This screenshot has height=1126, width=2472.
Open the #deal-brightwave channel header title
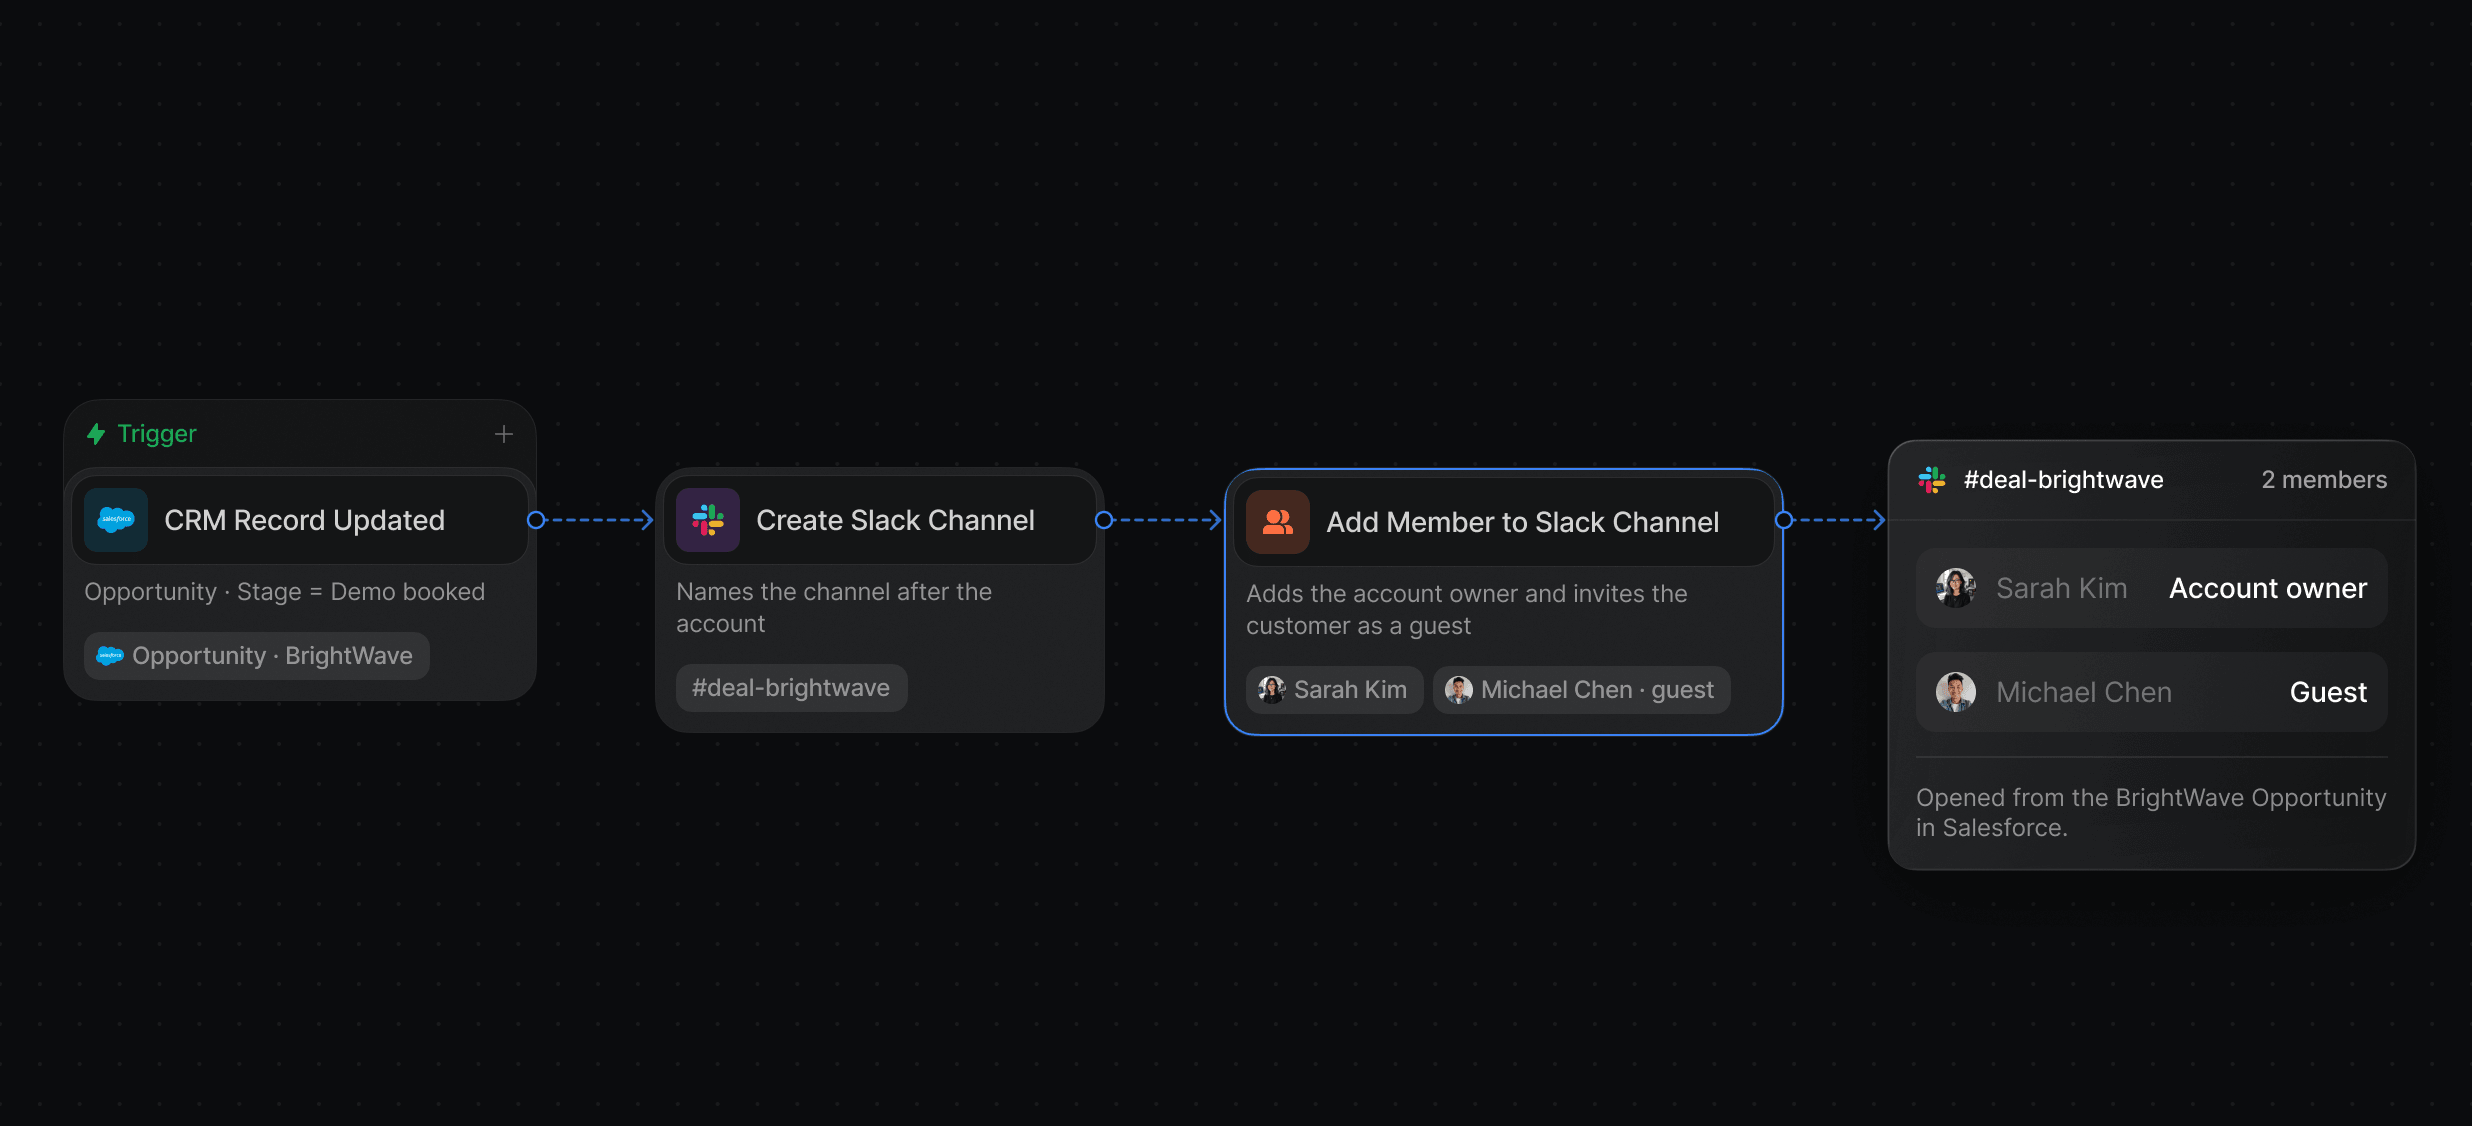point(2063,480)
